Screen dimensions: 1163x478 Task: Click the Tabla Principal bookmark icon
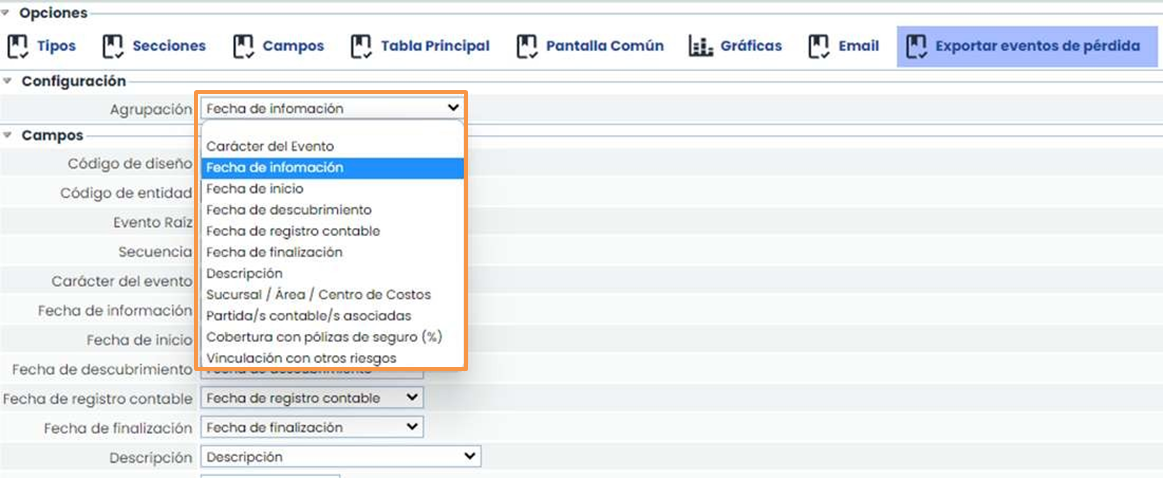pos(361,46)
